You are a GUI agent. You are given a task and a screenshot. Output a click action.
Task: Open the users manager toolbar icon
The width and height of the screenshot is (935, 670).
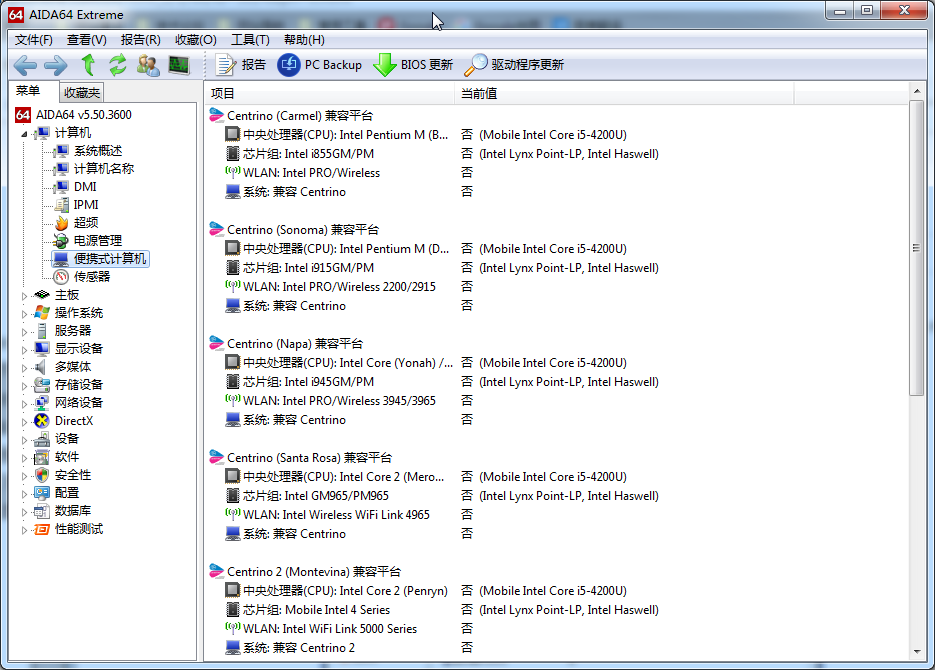click(x=148, y=65)
